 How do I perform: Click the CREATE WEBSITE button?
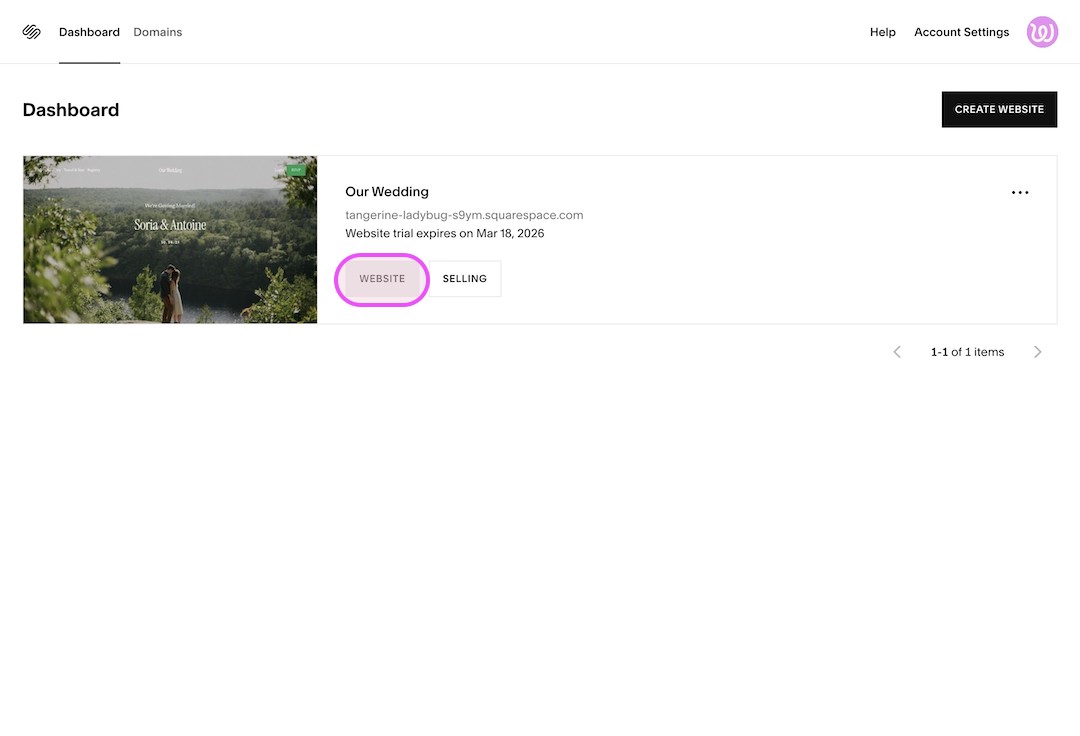point(999,109)
